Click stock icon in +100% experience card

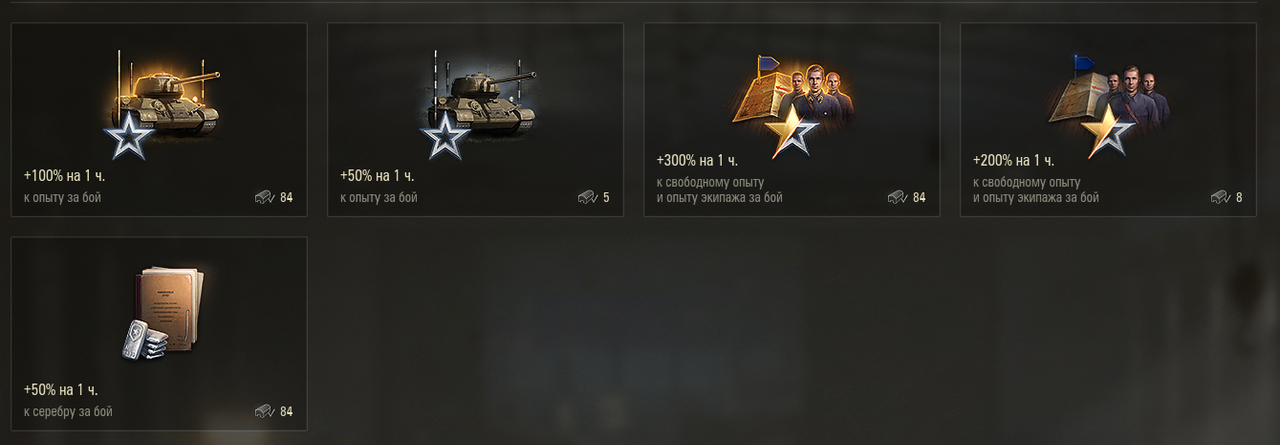265,197
